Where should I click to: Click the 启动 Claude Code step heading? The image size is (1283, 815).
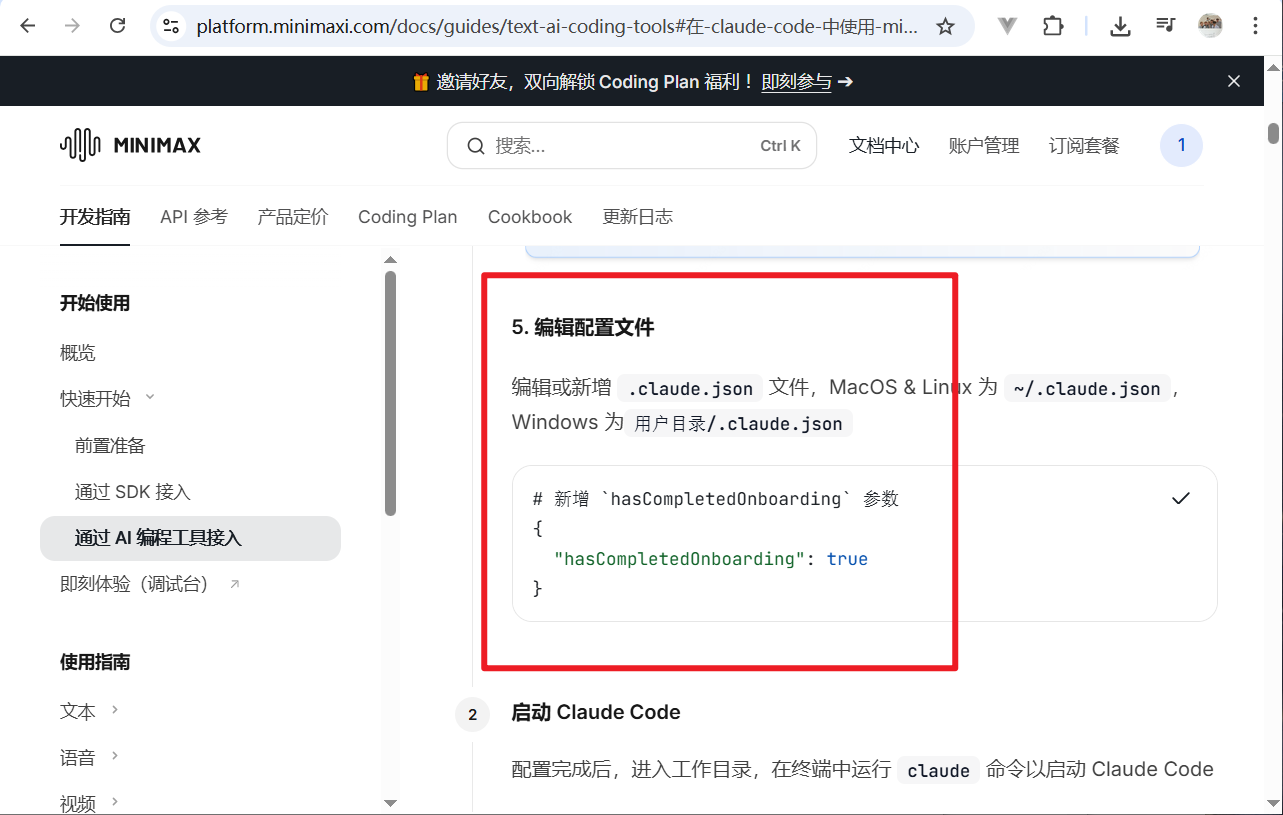point(596,712)
